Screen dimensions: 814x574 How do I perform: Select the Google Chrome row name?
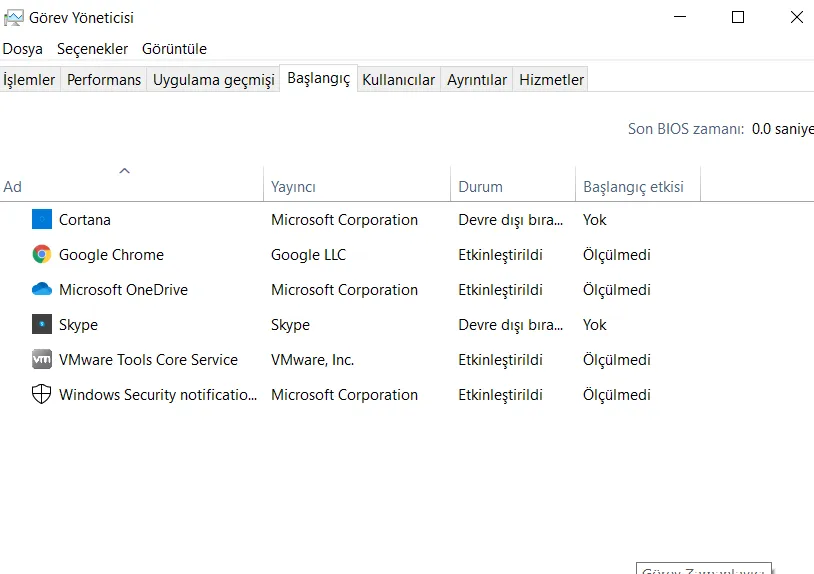point(111,255)
